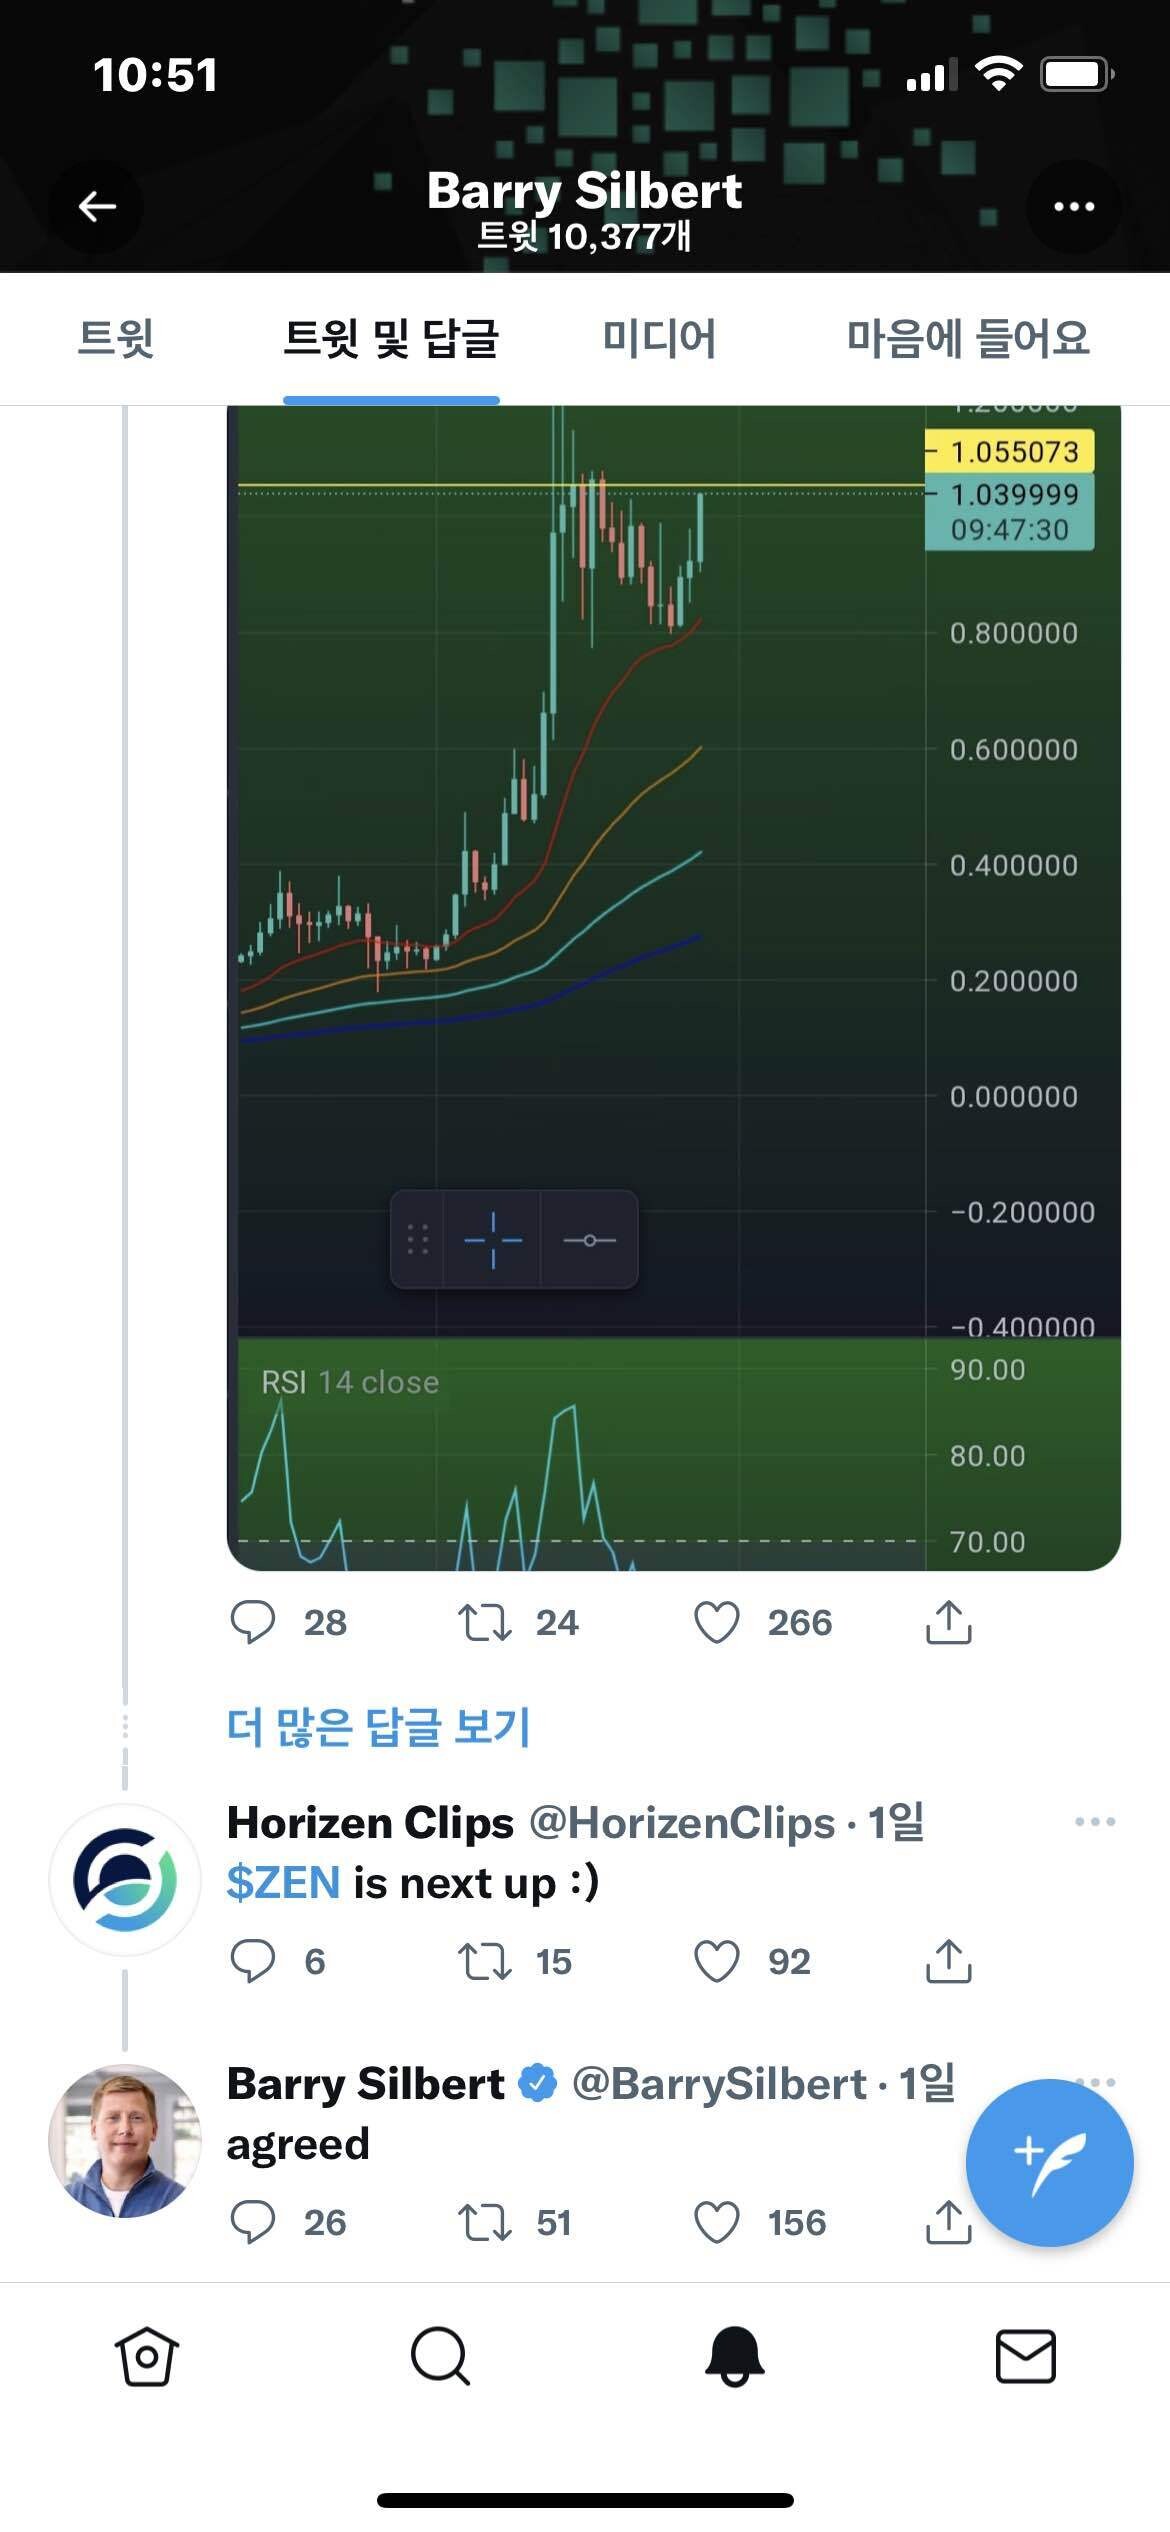
Task: Open the Search tab in bottom bar
Action: pyautogui.click(x=440, y=2357)
